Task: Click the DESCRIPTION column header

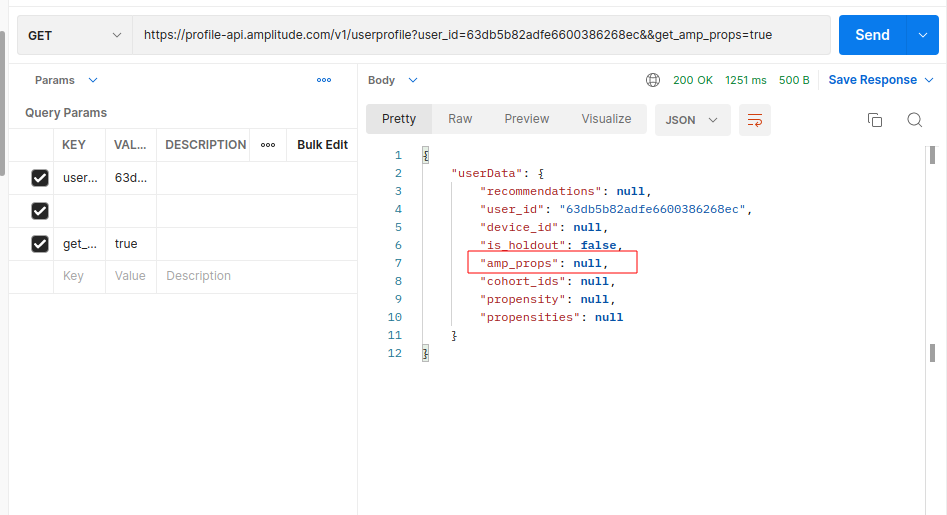Action: coord(205,145)
